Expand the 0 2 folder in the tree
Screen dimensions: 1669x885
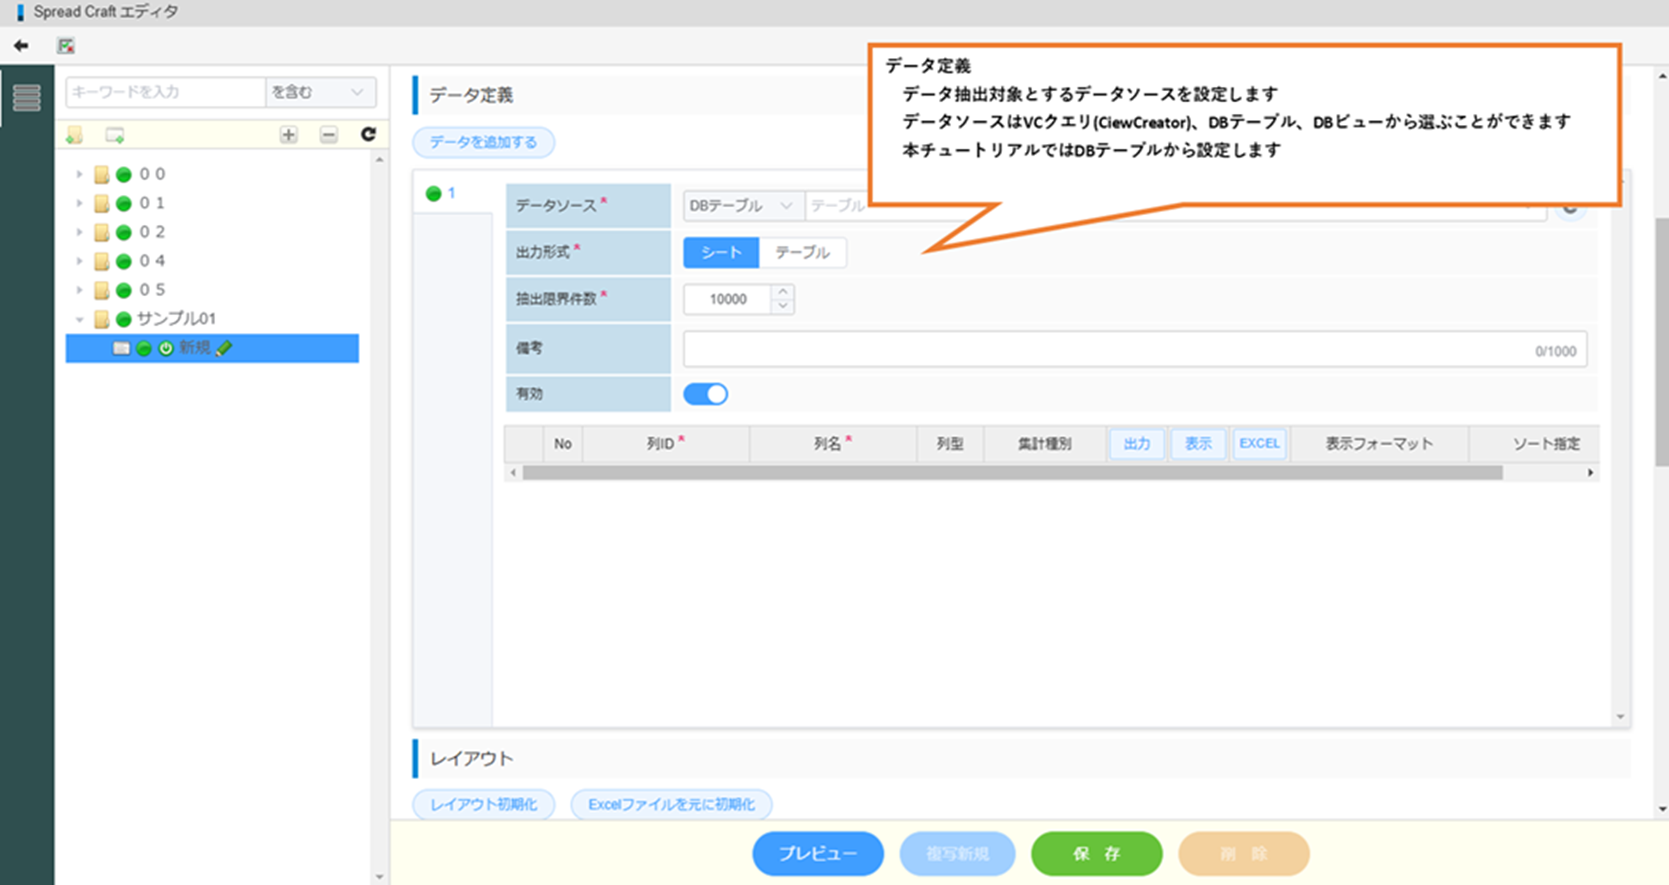tap(80, 232)
